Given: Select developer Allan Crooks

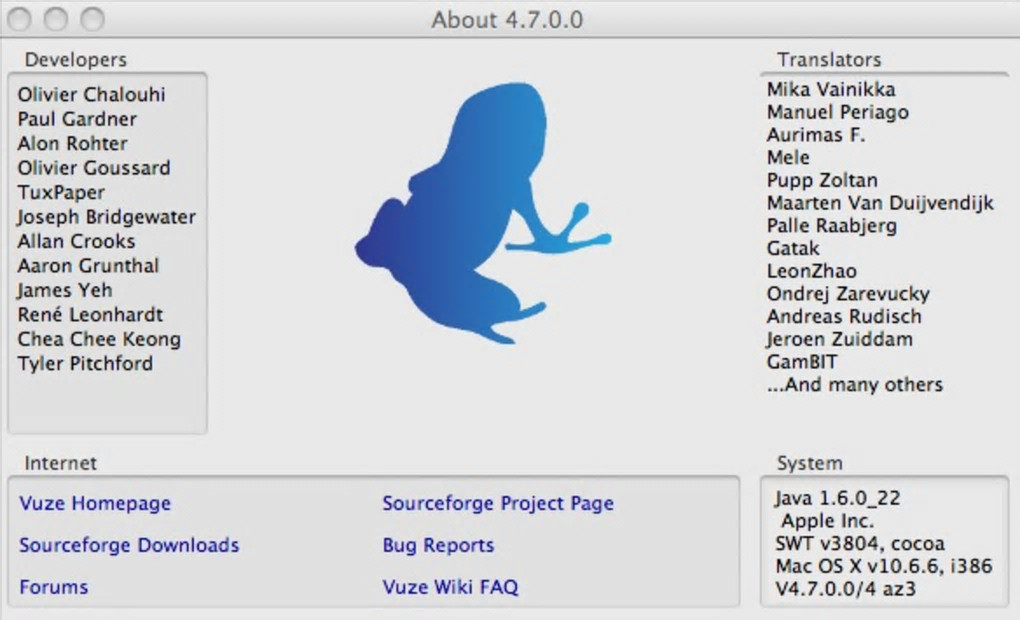Looking at the screenshot, I should (x=76, y=241).
